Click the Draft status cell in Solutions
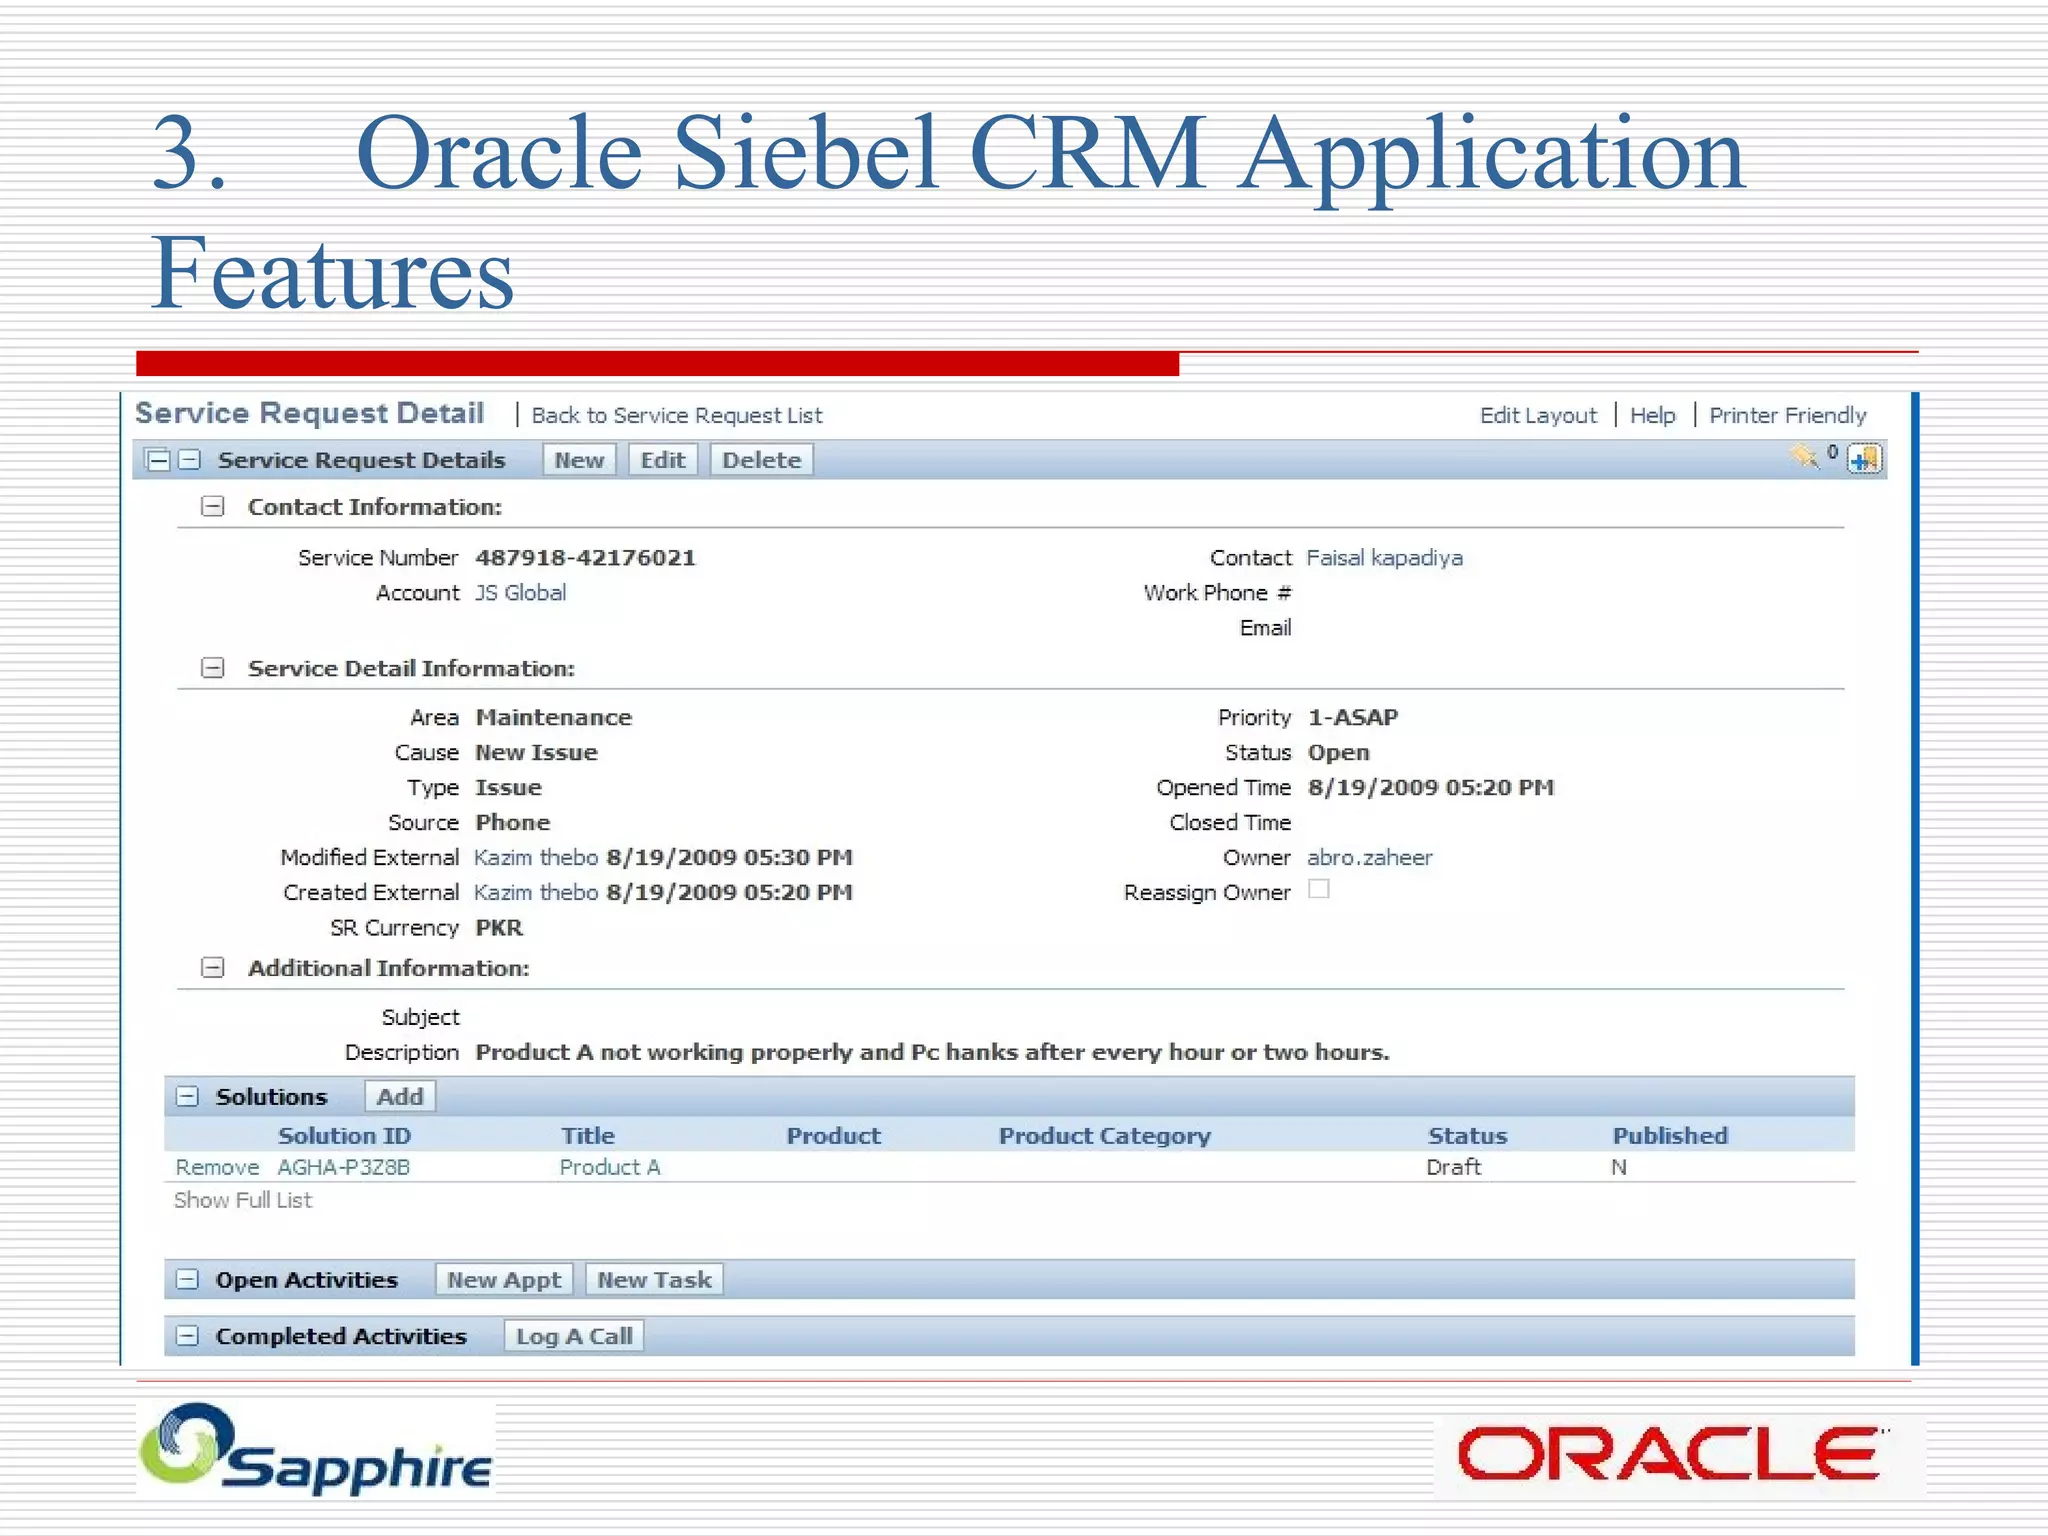Screen dimensions: 2048x1536 point(1453,1167)
